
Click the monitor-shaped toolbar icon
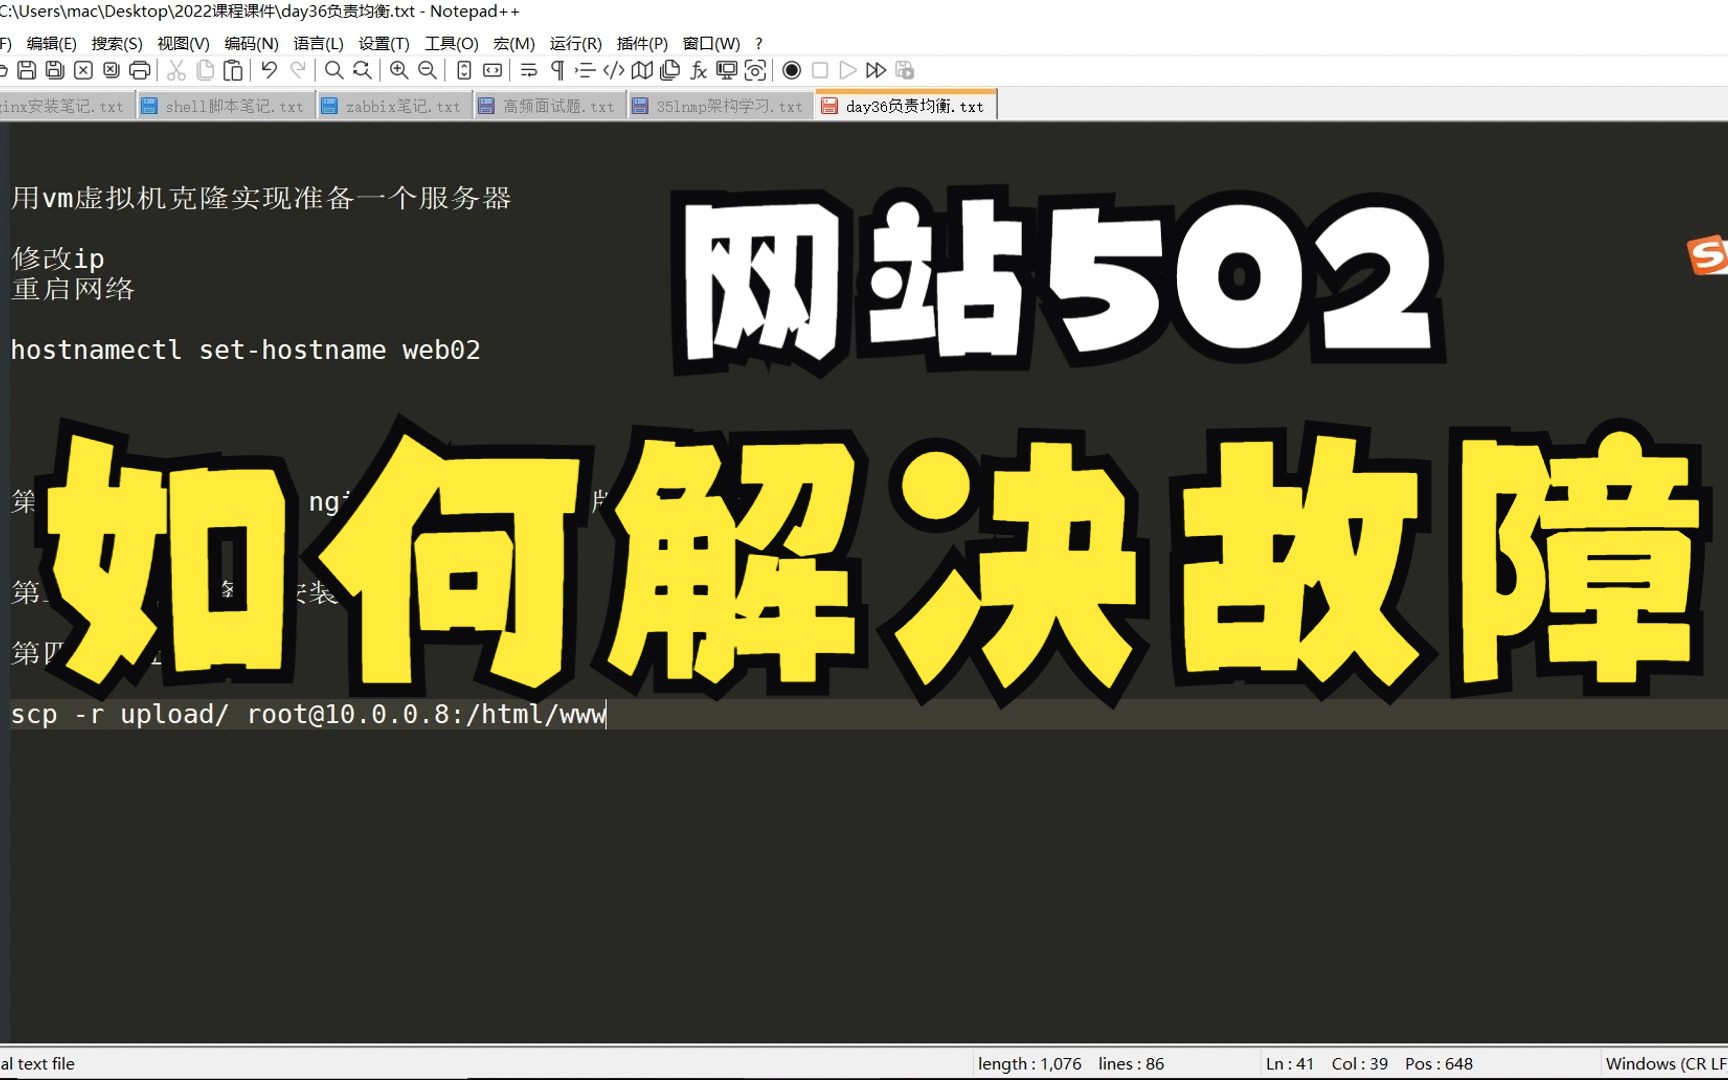(727, 70)
